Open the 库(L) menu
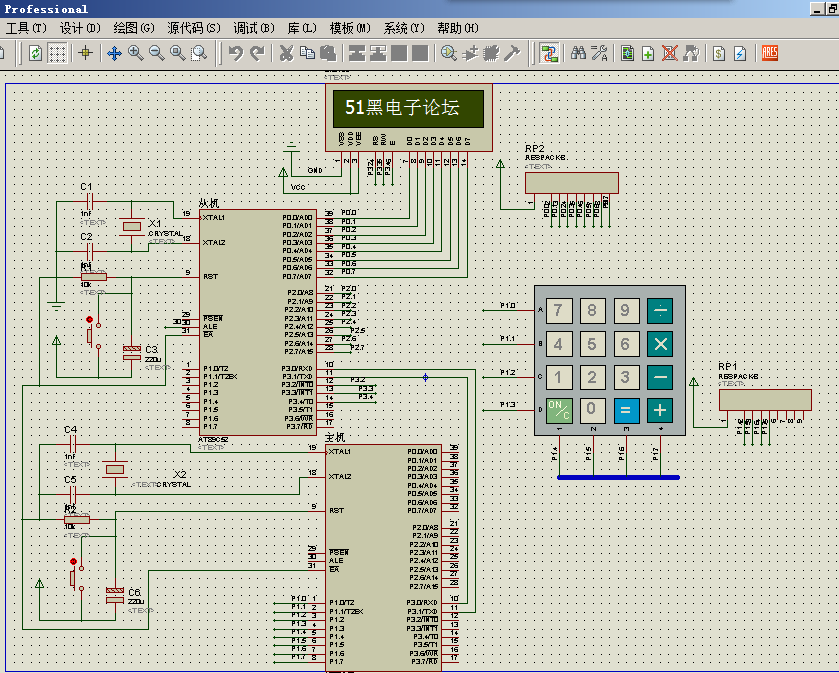 [301, 27]
